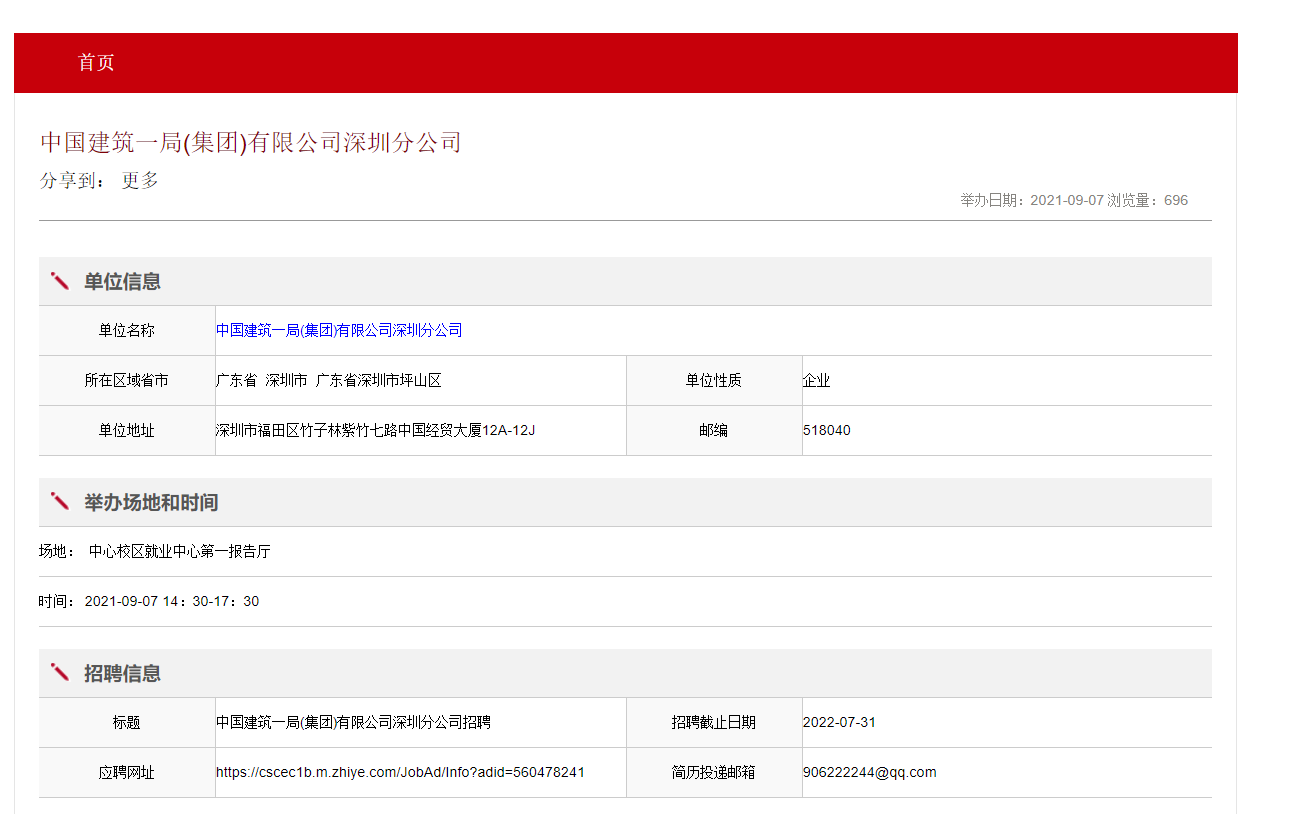The height and width of the screenshot is (814, 1291).
Task: Click the 邮编 label cell
Action: pos(714,430)
